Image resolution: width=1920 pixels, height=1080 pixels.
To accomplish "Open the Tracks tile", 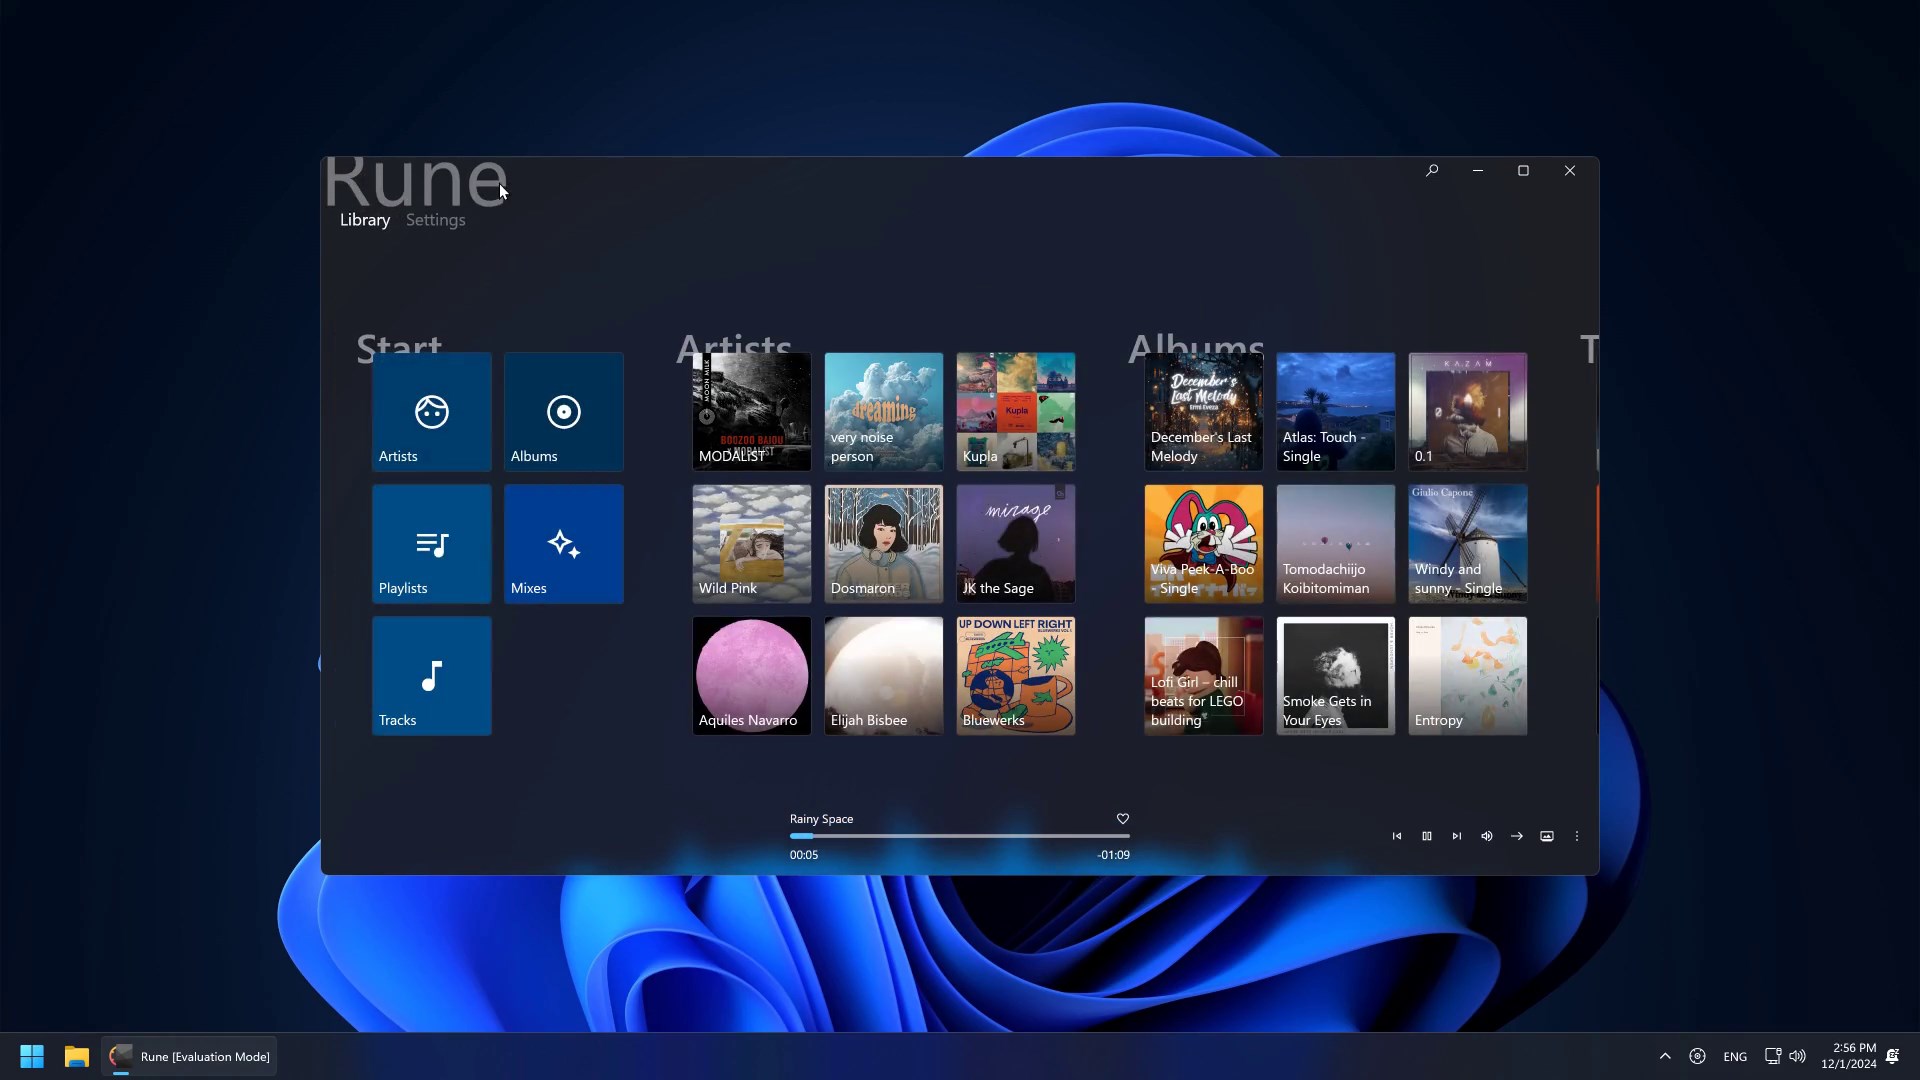I will coord(431,675).
